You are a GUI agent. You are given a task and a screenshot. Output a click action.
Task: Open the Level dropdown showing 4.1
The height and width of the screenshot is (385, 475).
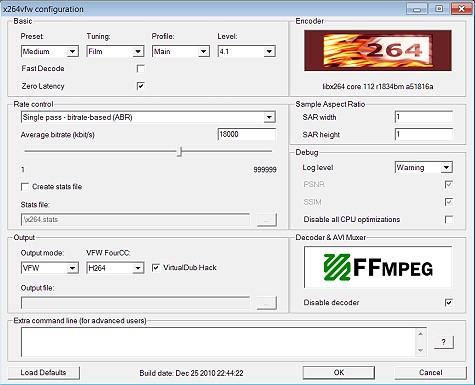(246, 51)
